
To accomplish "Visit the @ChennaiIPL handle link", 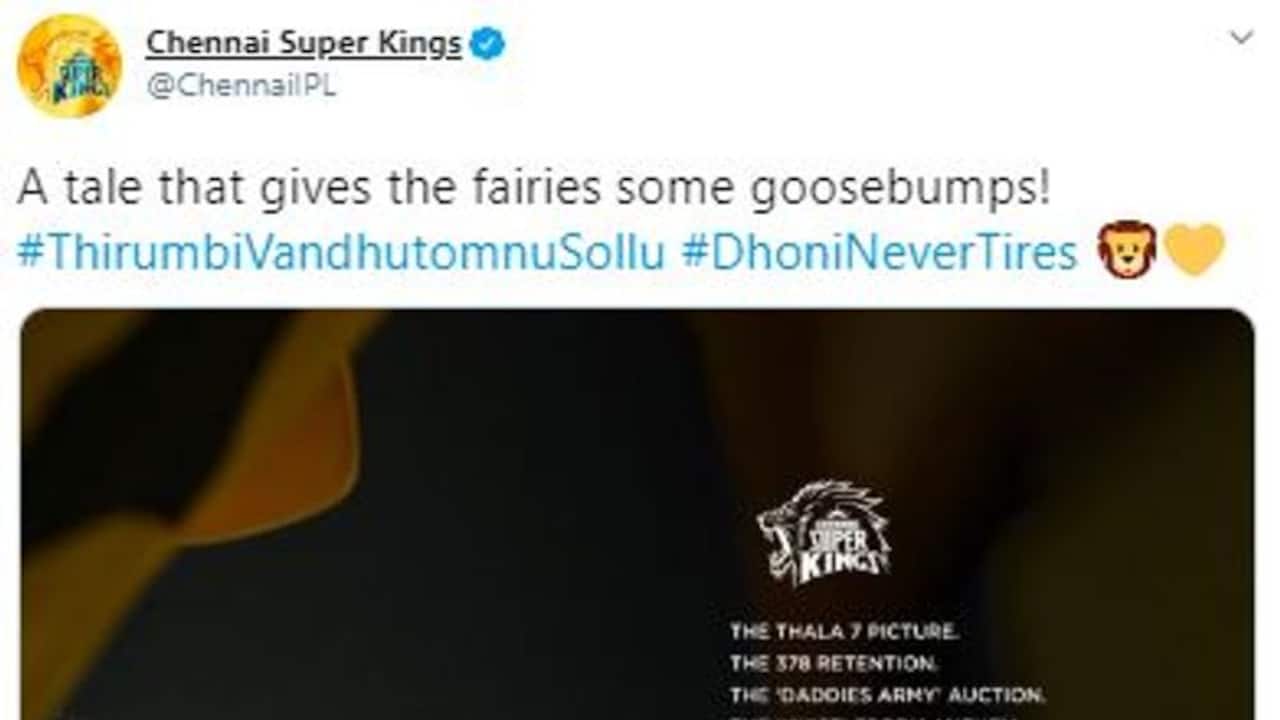I will pos(241,86).
